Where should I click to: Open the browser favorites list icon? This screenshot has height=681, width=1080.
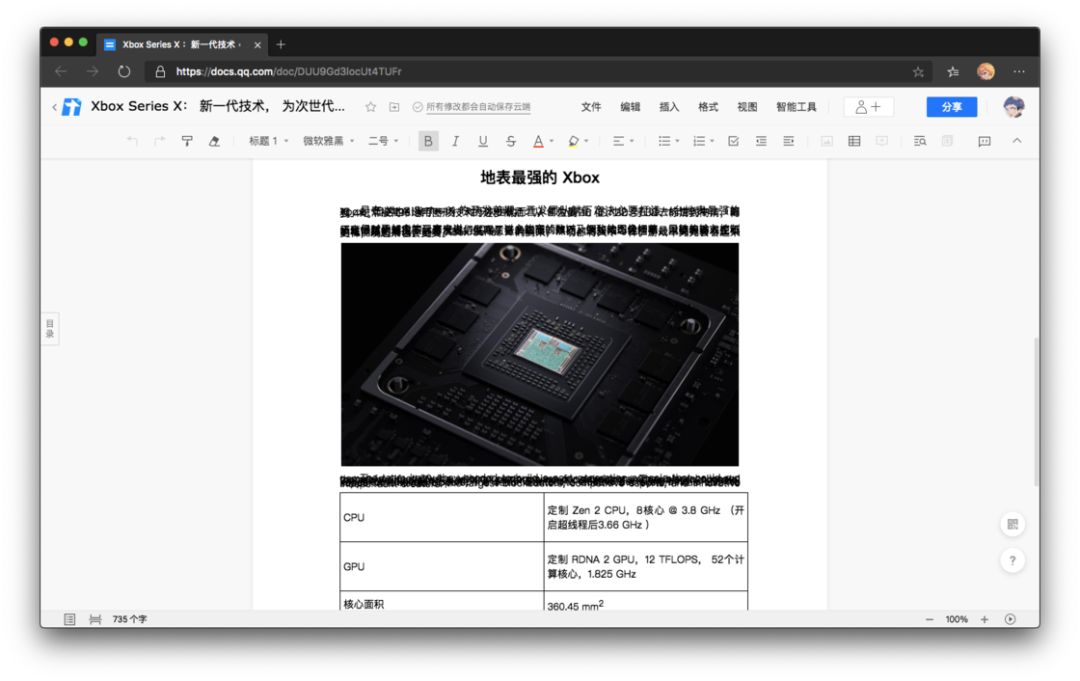tap(953, 72)
